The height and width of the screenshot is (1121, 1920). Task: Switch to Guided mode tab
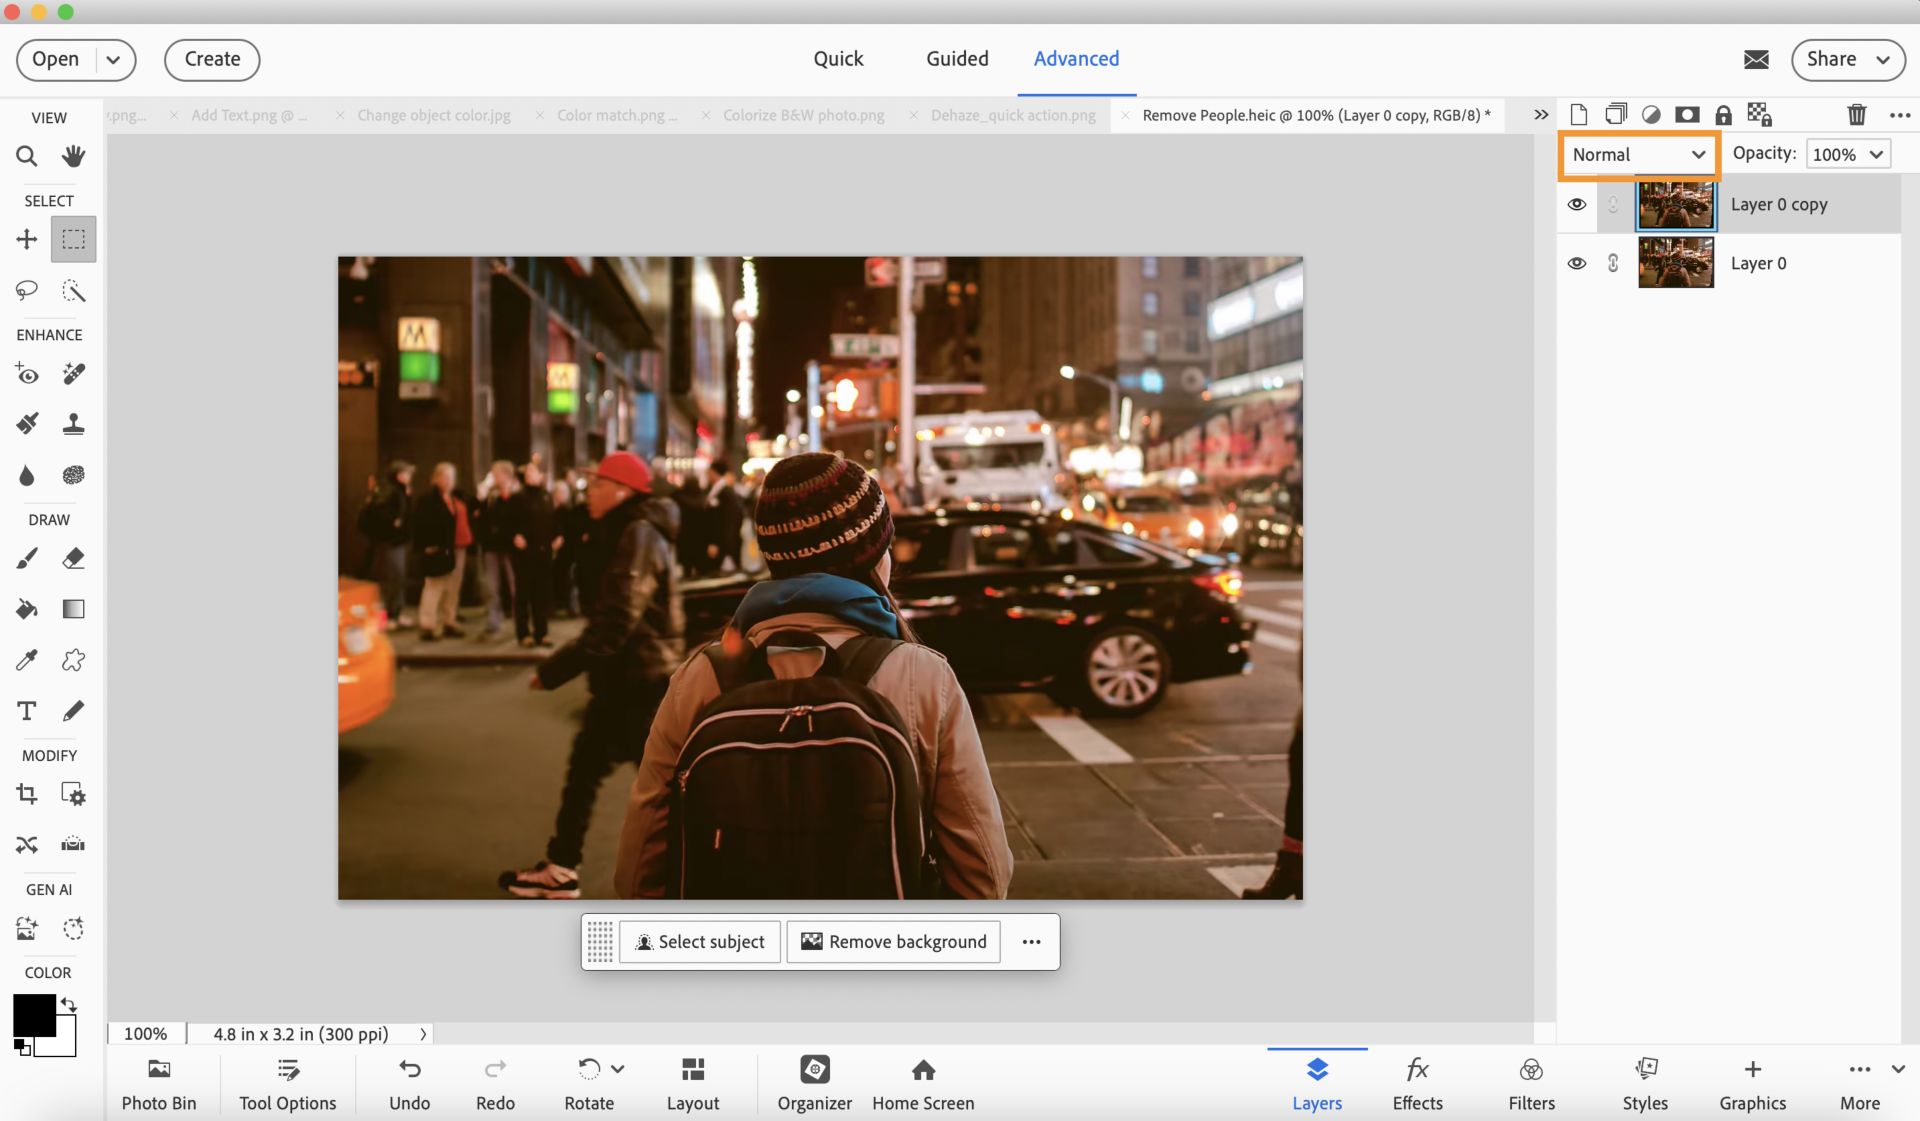point(956,59)
